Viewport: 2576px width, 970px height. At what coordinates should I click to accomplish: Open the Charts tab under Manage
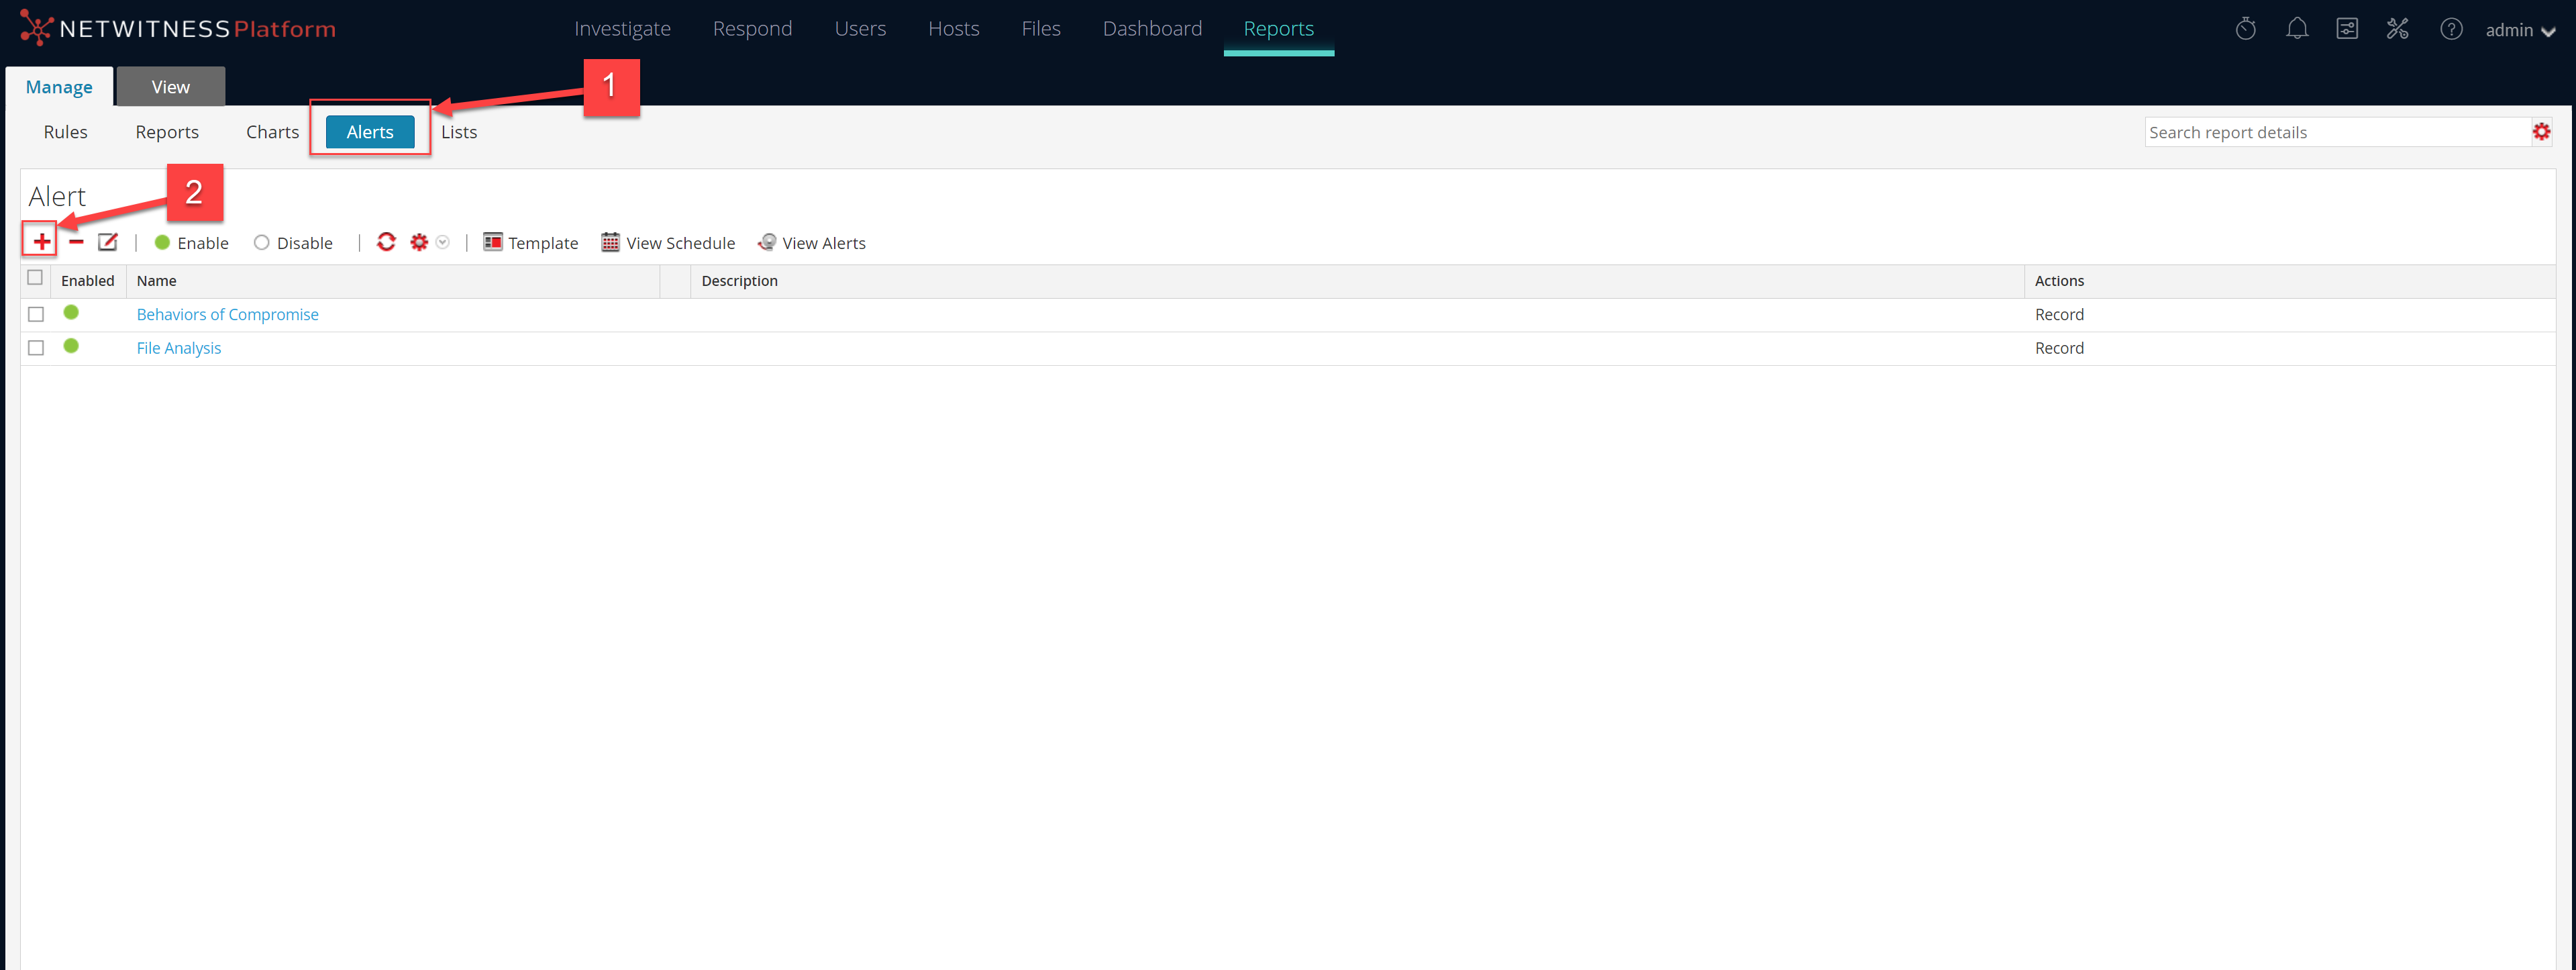[x=271, y=131]
